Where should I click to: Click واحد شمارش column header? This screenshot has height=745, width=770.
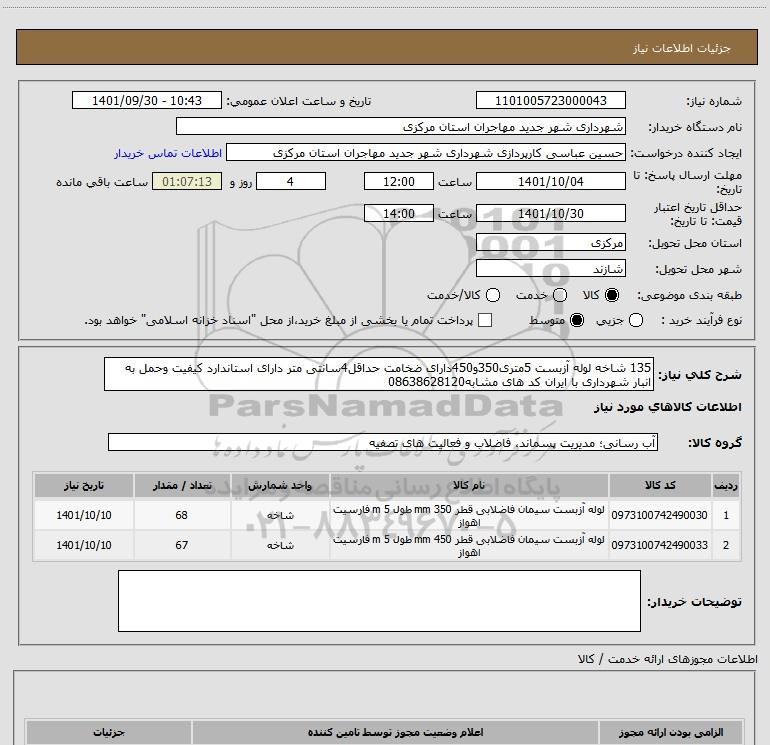280,485
